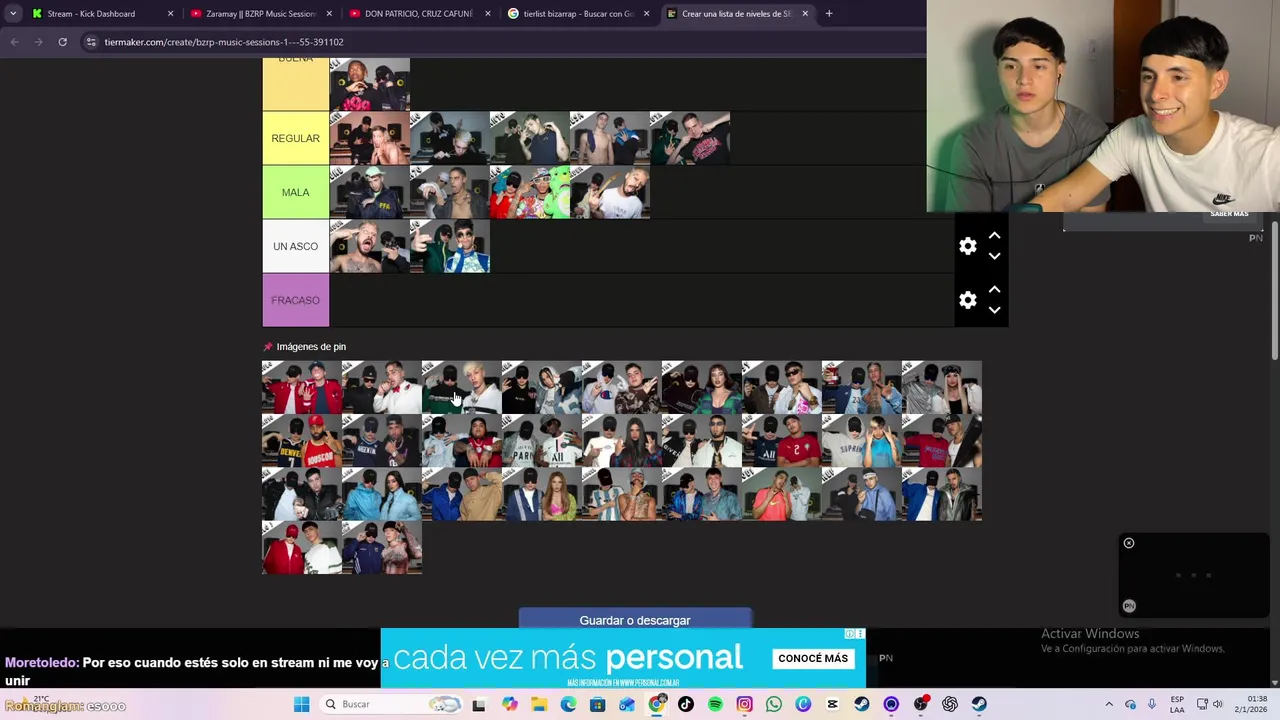
Task: Click the UN ASCO tier label
Action: pos(295,246)
